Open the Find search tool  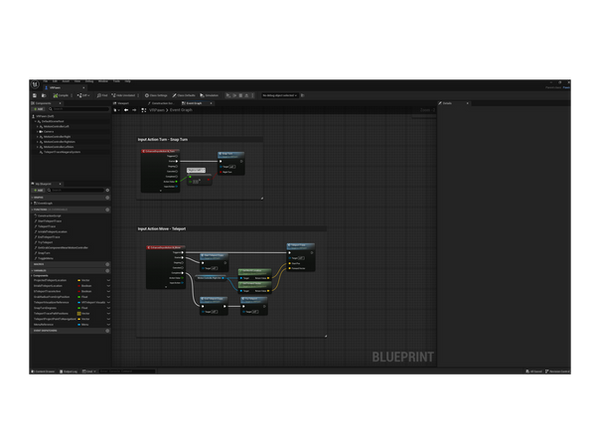pos(102,95)
